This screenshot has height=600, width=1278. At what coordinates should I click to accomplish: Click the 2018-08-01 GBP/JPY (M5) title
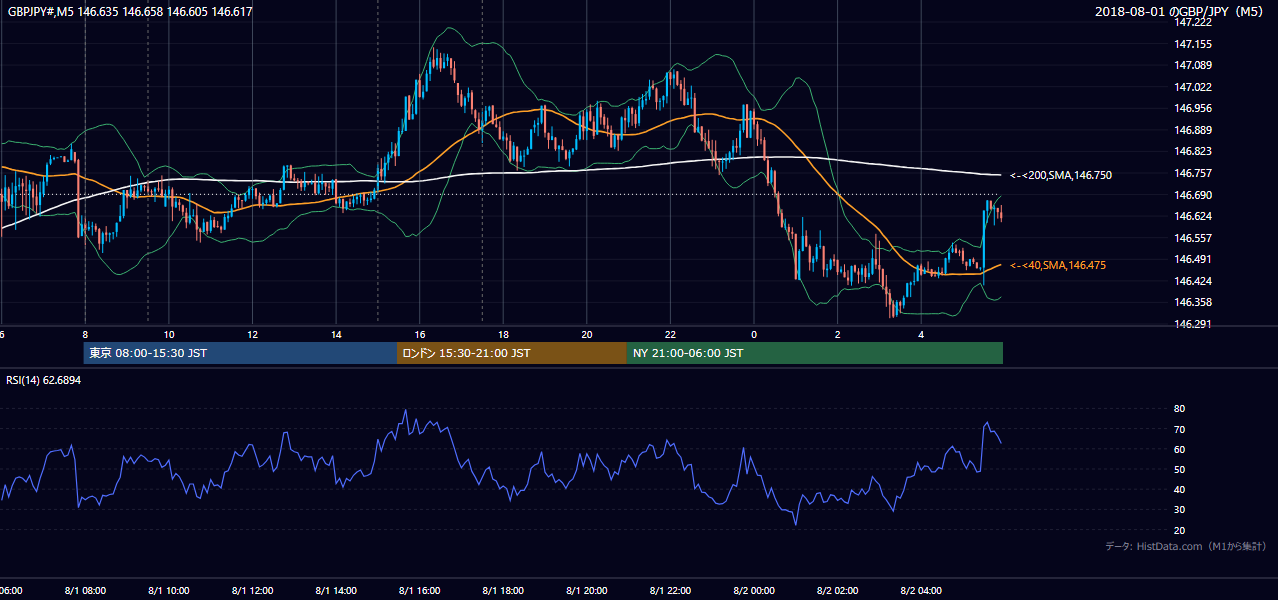coord(1180,12)
